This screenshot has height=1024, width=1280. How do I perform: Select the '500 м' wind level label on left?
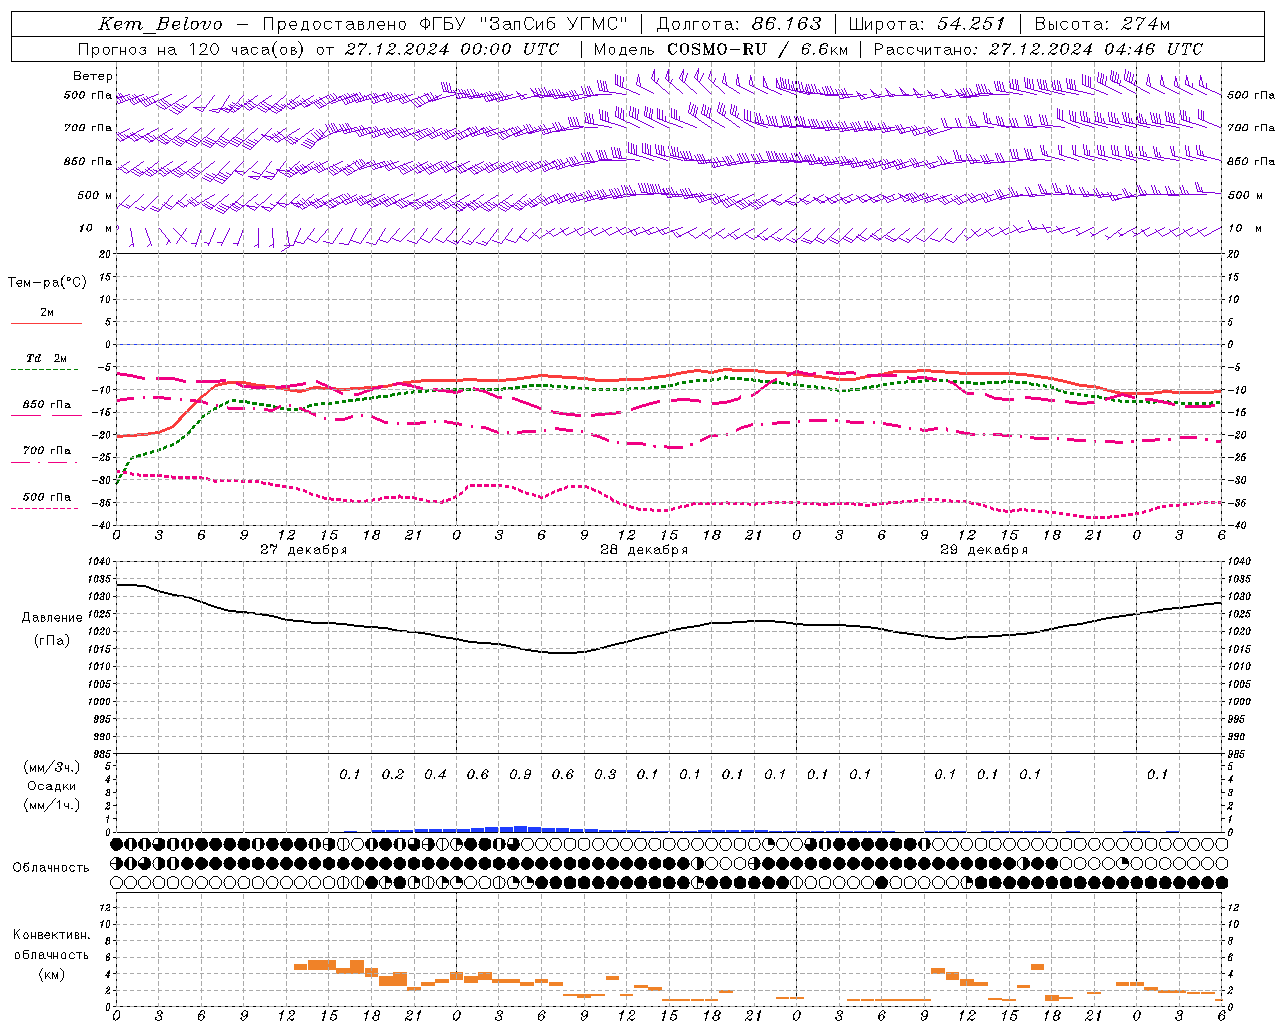[95, 195]
